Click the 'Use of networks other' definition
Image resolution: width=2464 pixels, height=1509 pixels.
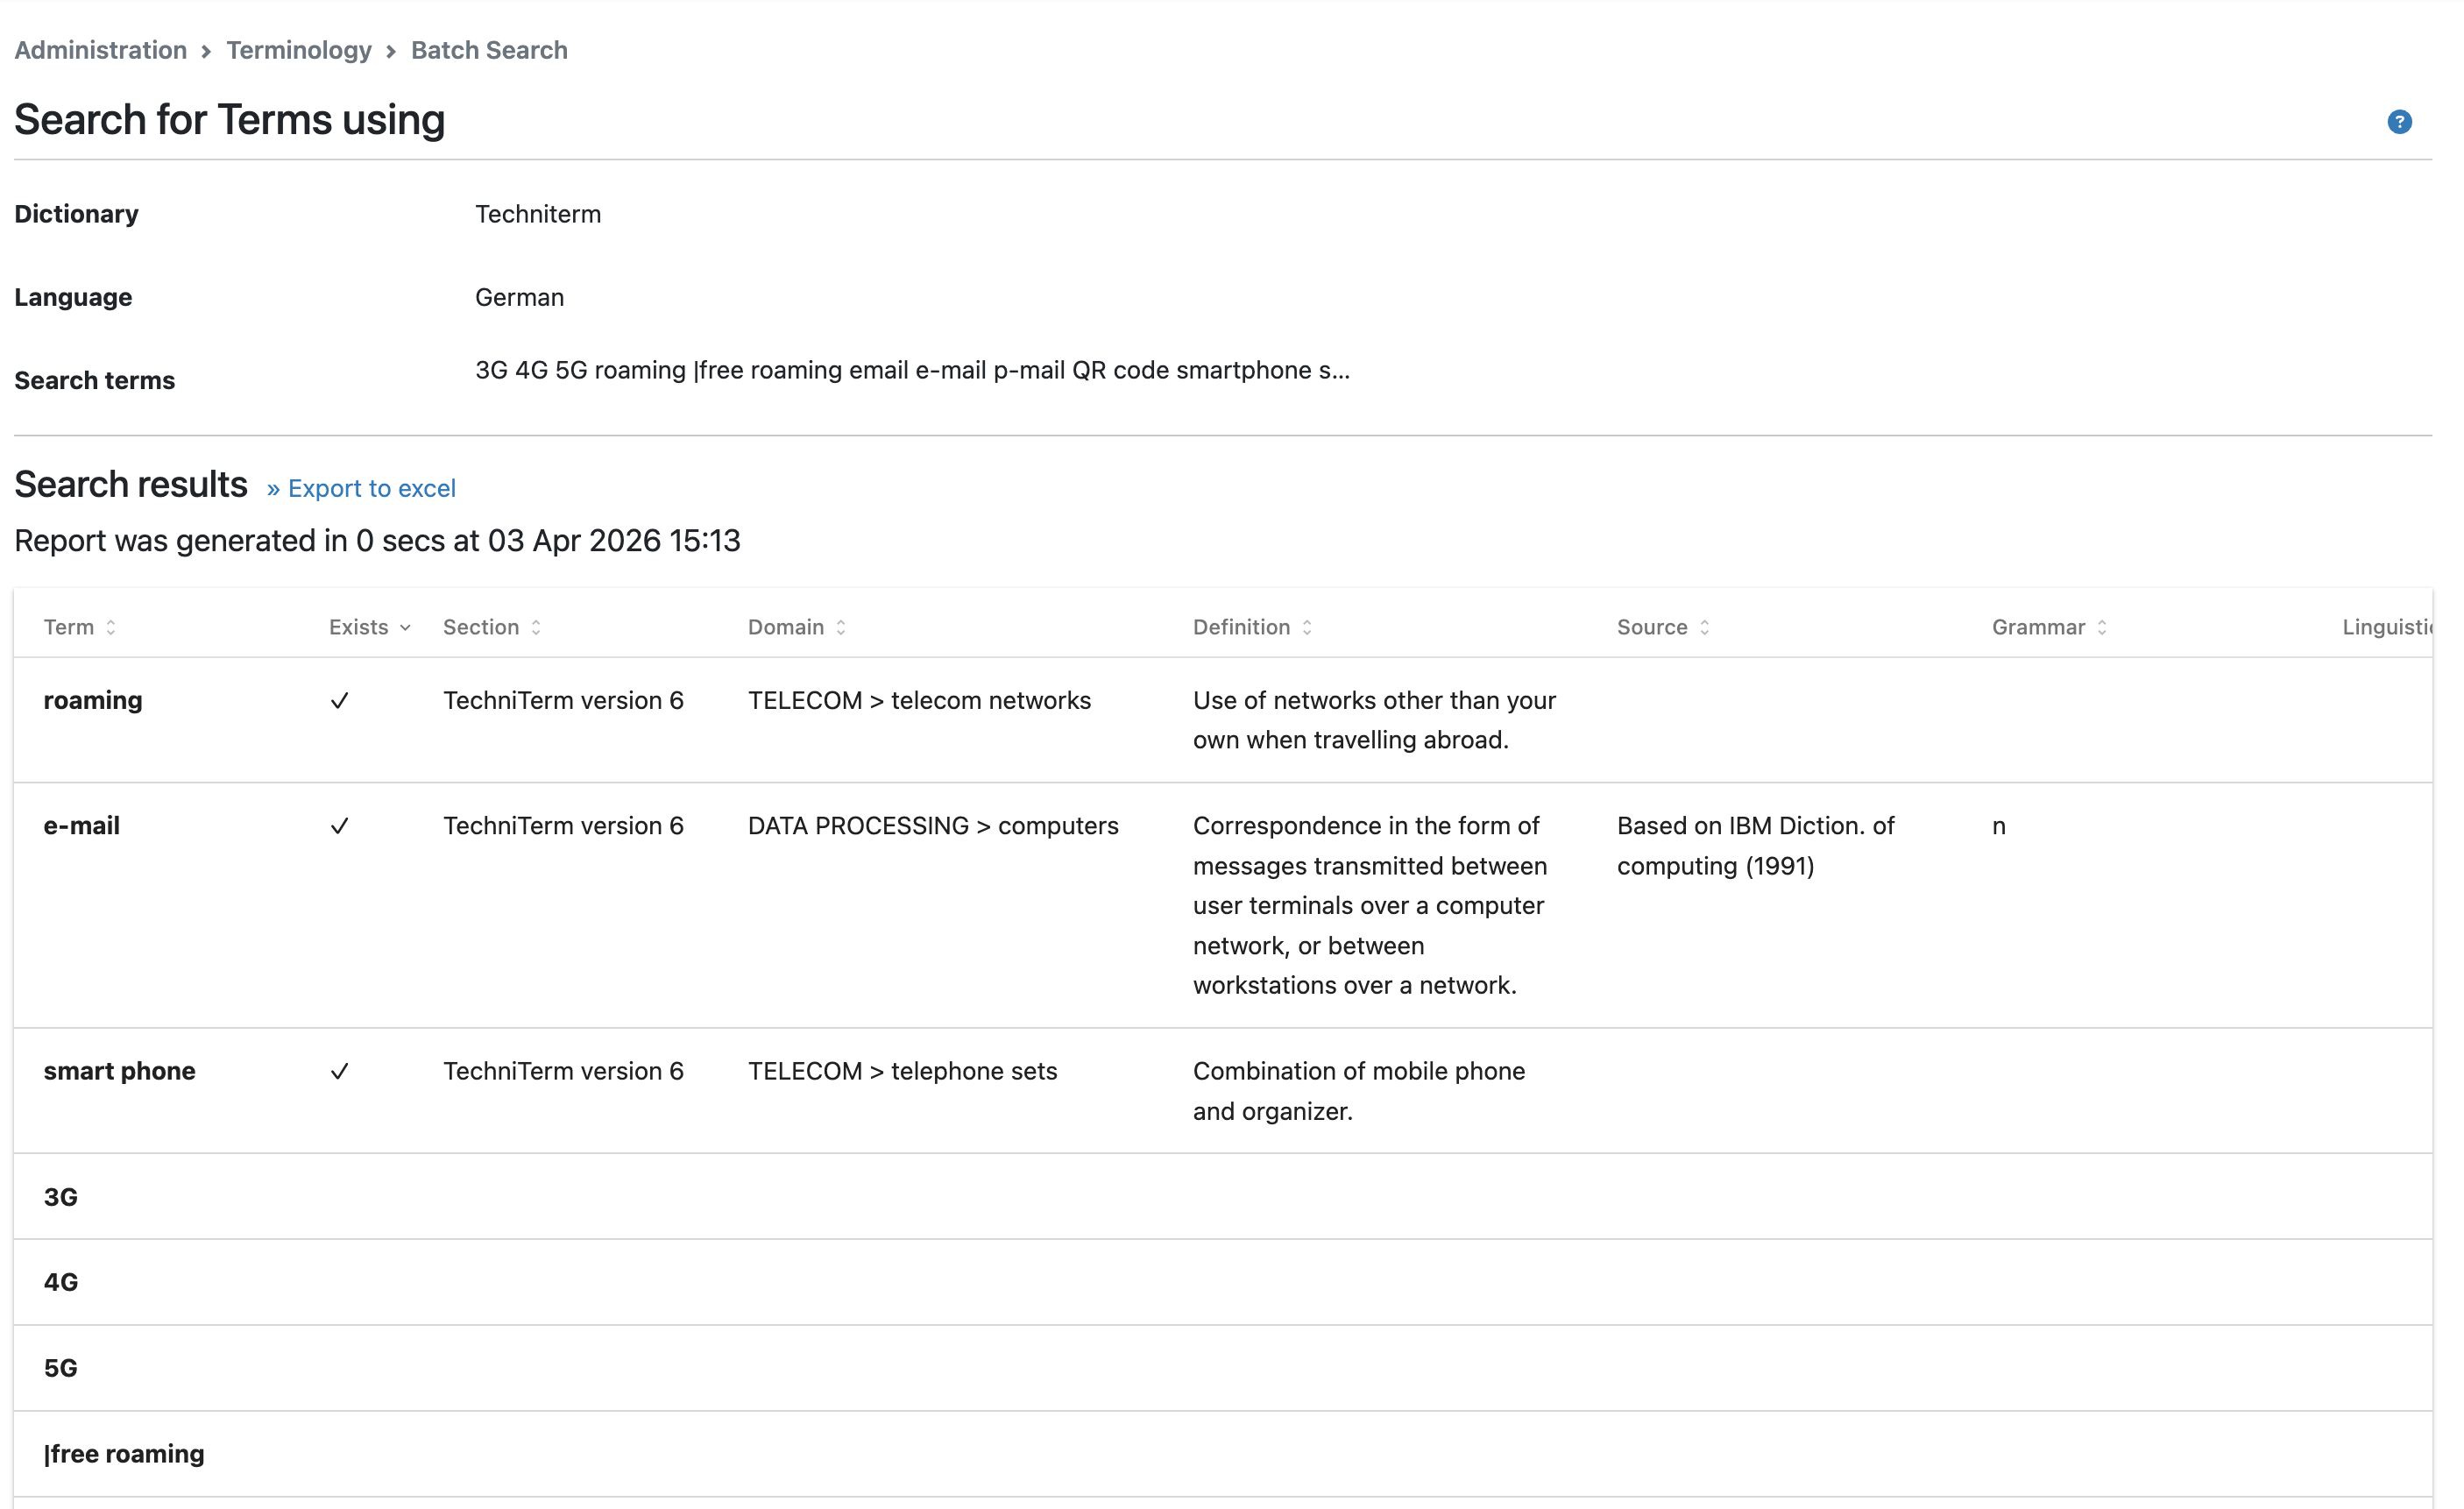[x=1374, y=720]
